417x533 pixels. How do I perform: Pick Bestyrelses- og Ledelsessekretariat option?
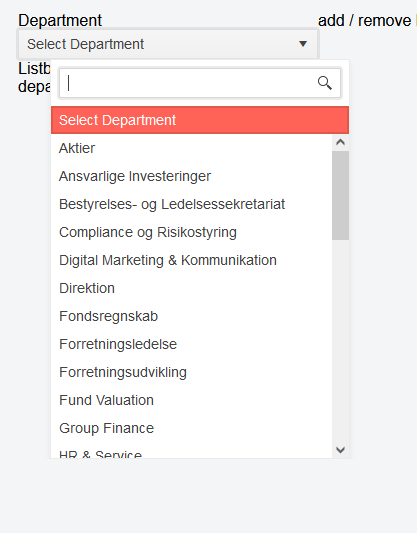pyautogui.click(x=191, y=204)
